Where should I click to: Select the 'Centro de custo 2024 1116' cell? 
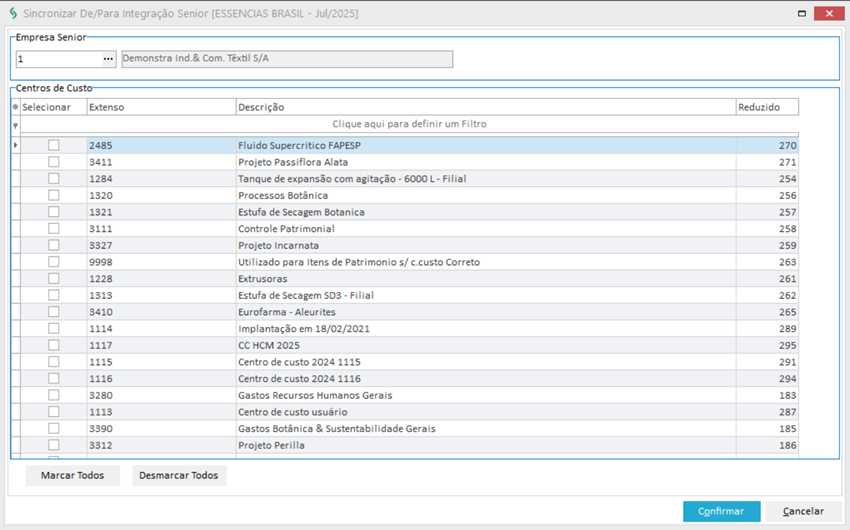point(486,378)
